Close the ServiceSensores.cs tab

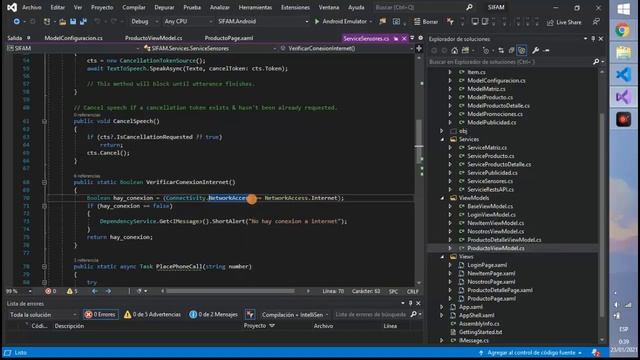point(404,38)
